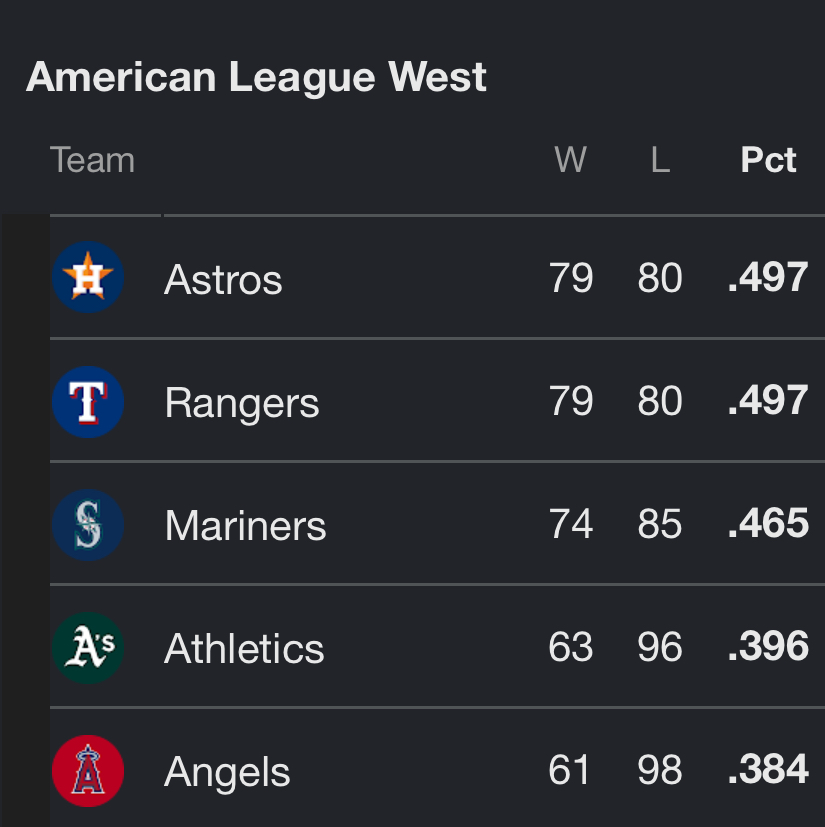Open the Rangers team link

click(x=242, y=403)
